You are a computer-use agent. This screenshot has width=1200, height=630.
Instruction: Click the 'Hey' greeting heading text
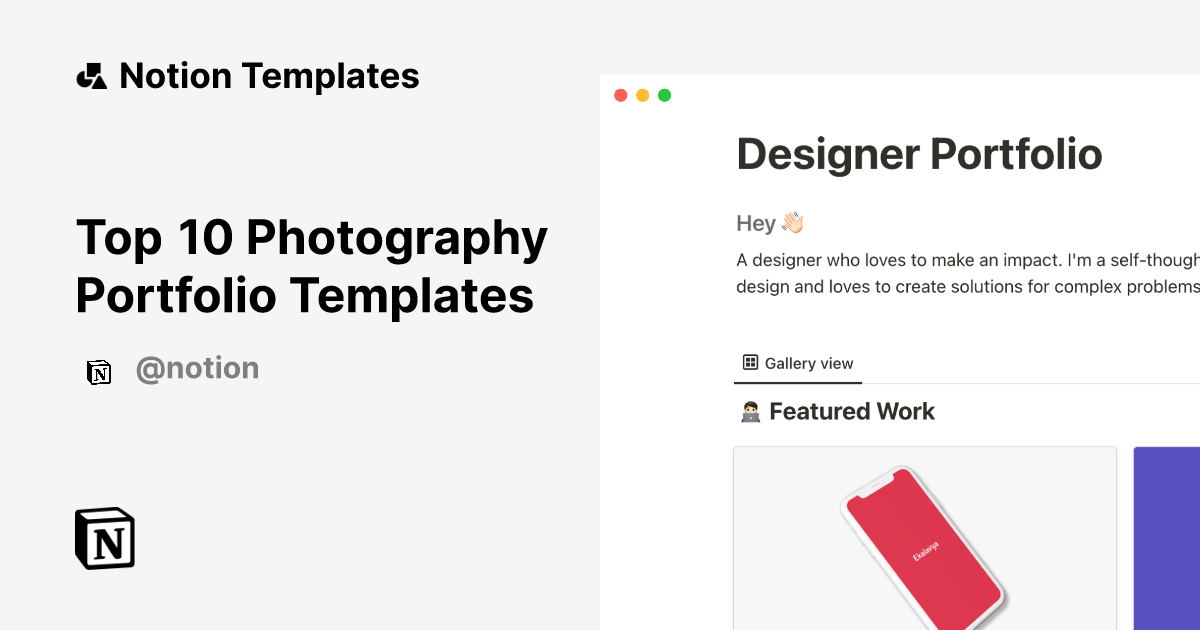point(755,223)
